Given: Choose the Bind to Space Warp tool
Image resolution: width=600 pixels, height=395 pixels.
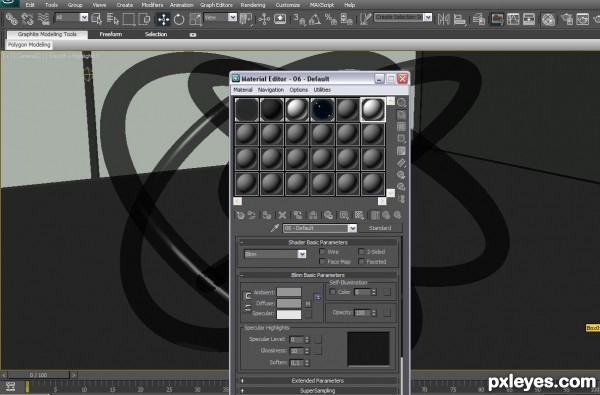Looking at the screenshot, I should click(x=44, y=18).
